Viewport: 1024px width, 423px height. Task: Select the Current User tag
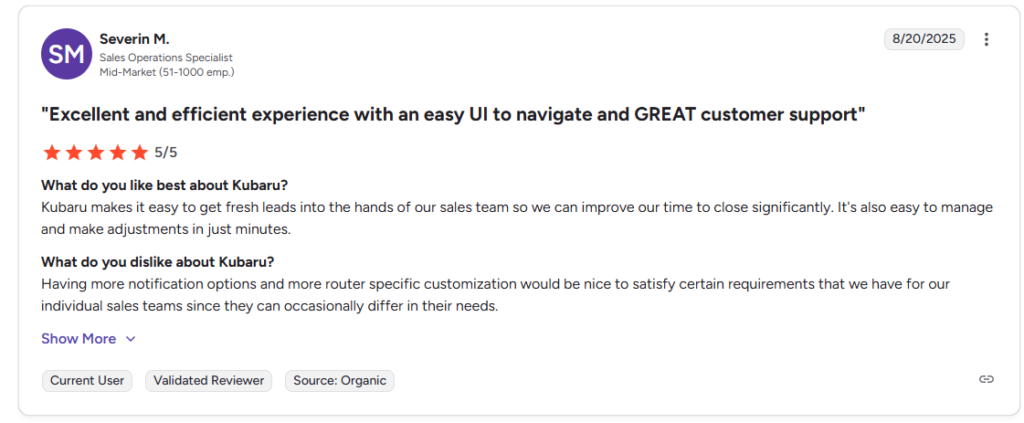point(87,380)
